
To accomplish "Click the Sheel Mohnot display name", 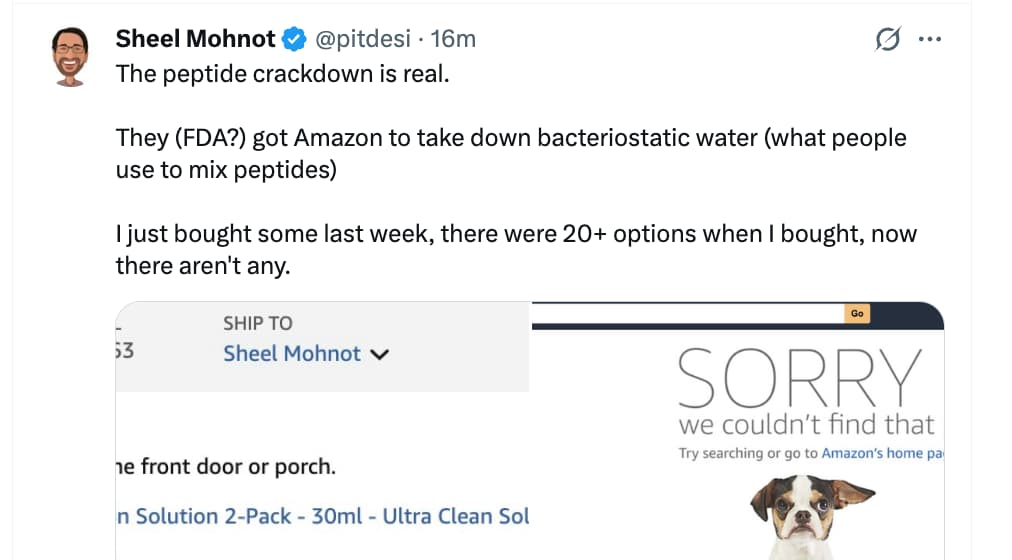I will click(195, 39).
